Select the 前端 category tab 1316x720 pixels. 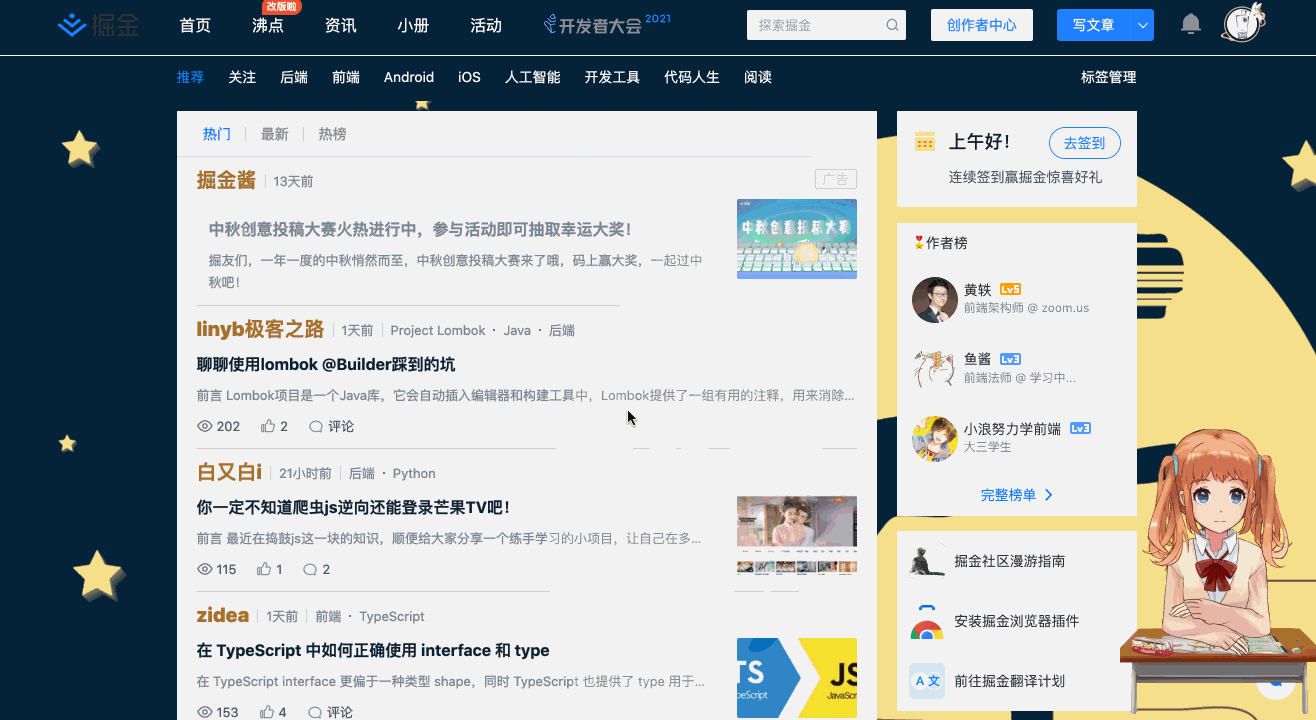[346, 77]
